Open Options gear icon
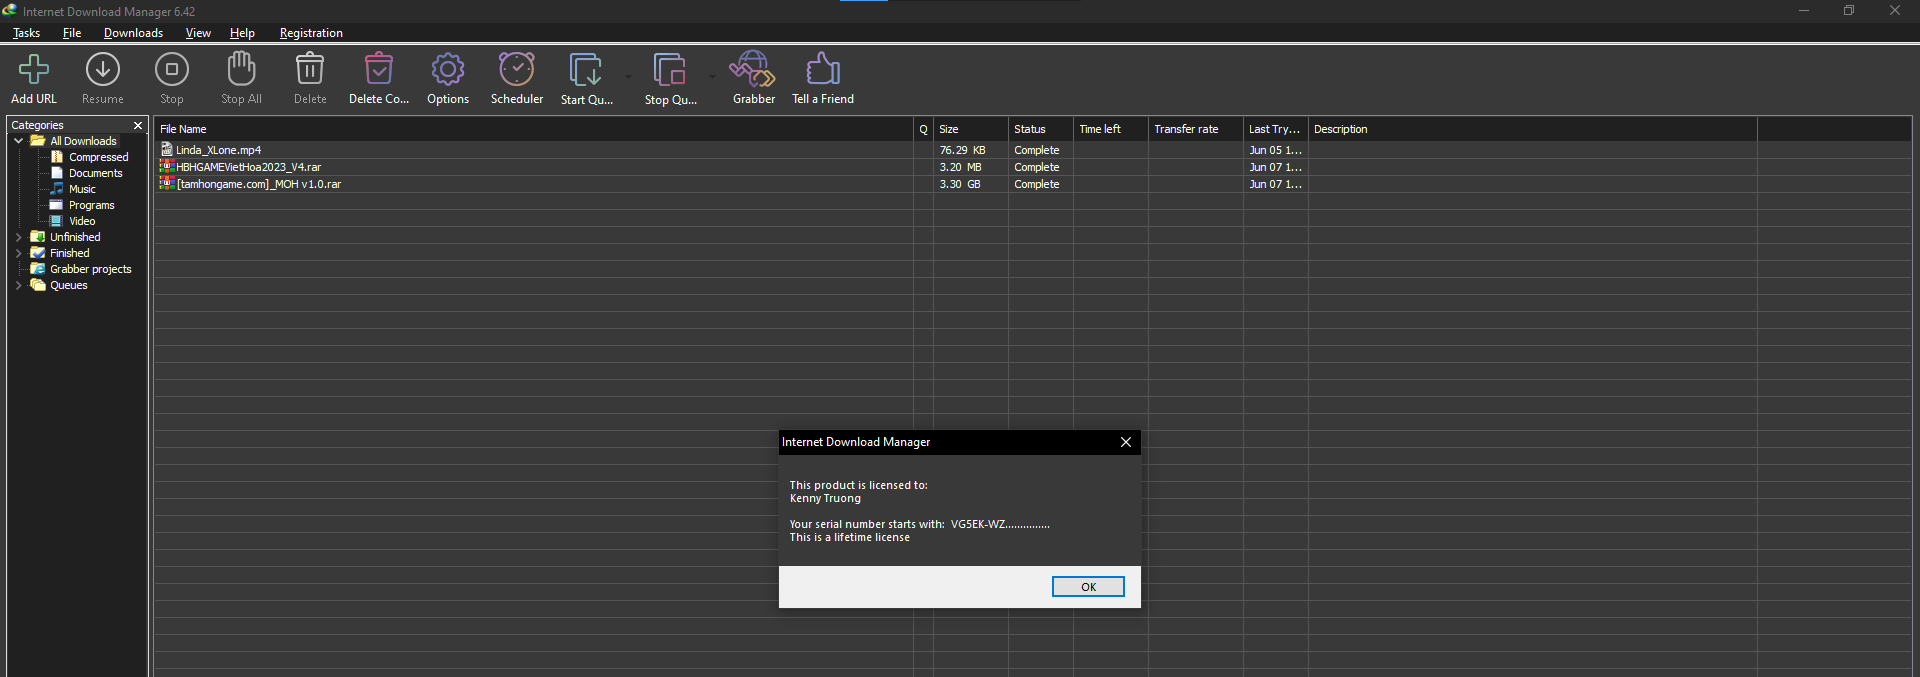1920x677 pixels. 448,69
